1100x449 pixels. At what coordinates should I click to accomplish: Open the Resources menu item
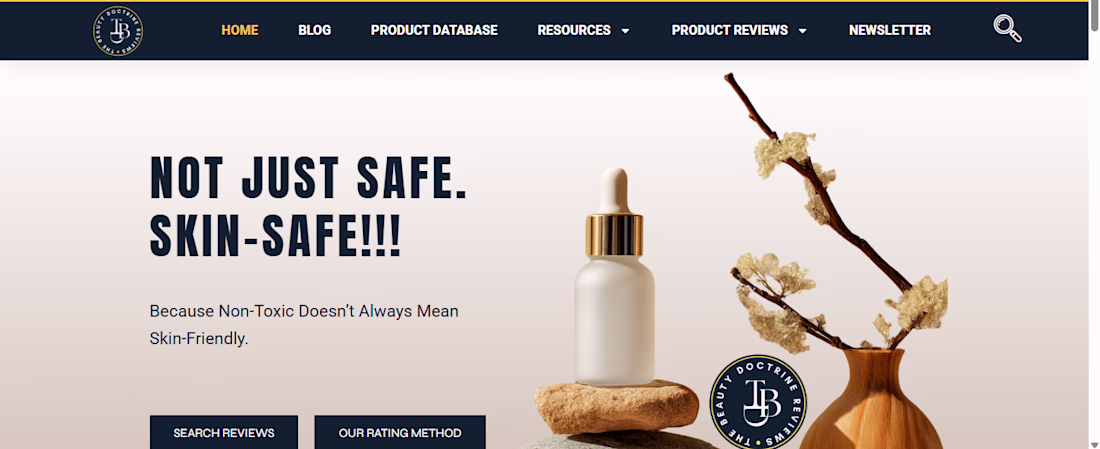pyautogui.click(x=574, y=30)
